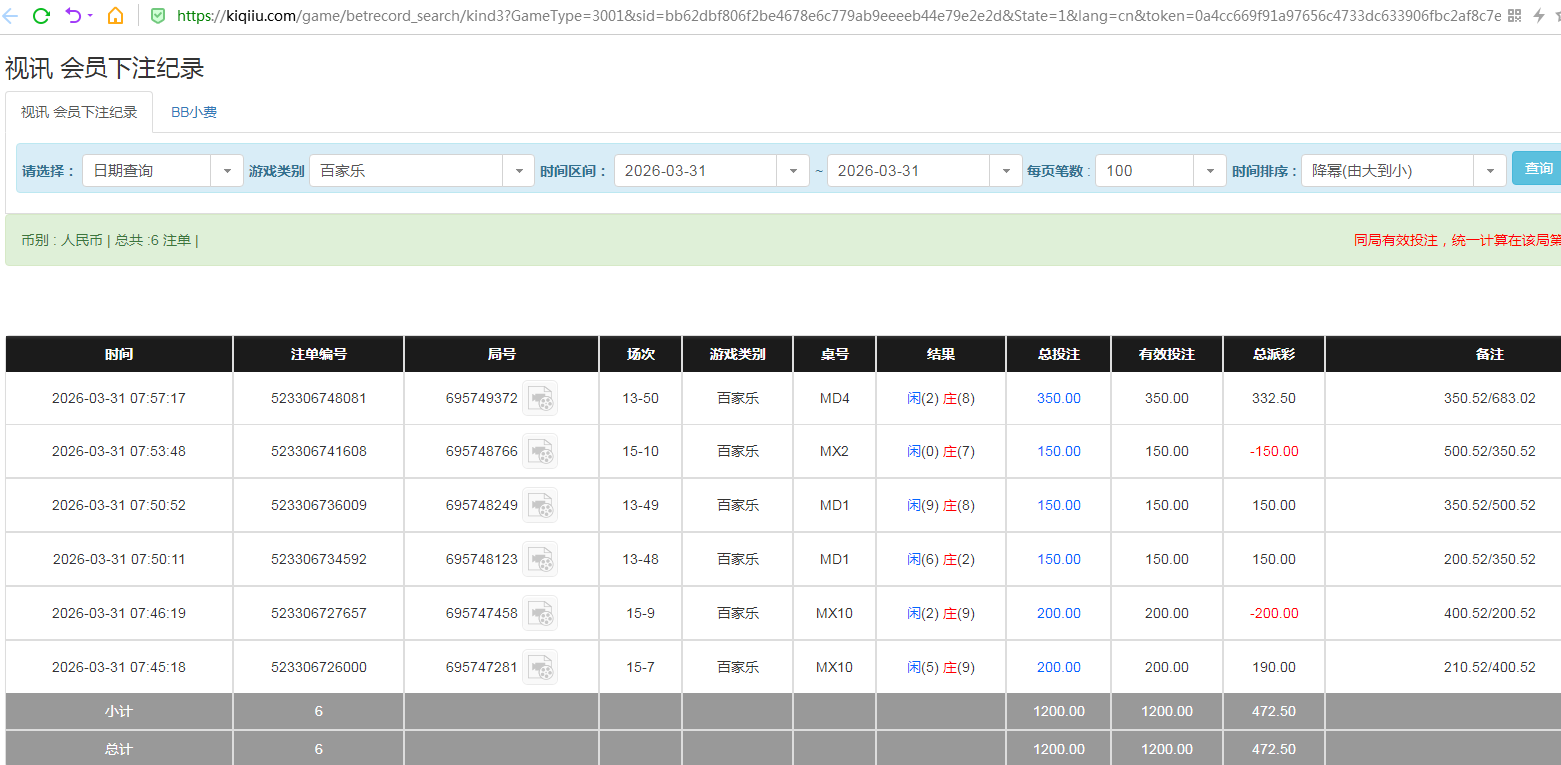Open video replay icon for round 695748766
This screenshot has width=1561, height=765.
[x=540, y=451]
